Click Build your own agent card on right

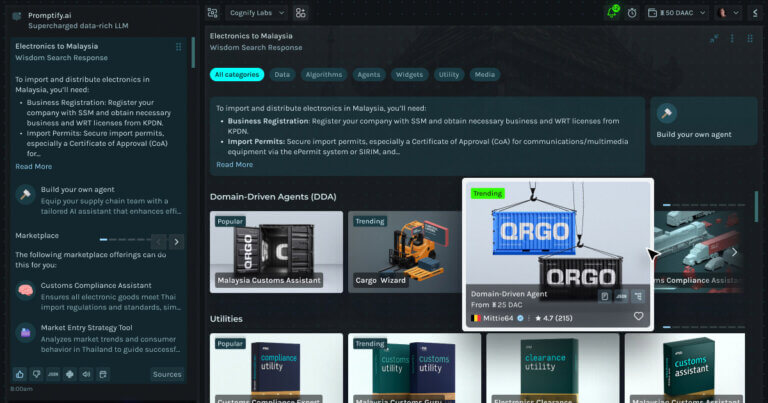point(703,121)
